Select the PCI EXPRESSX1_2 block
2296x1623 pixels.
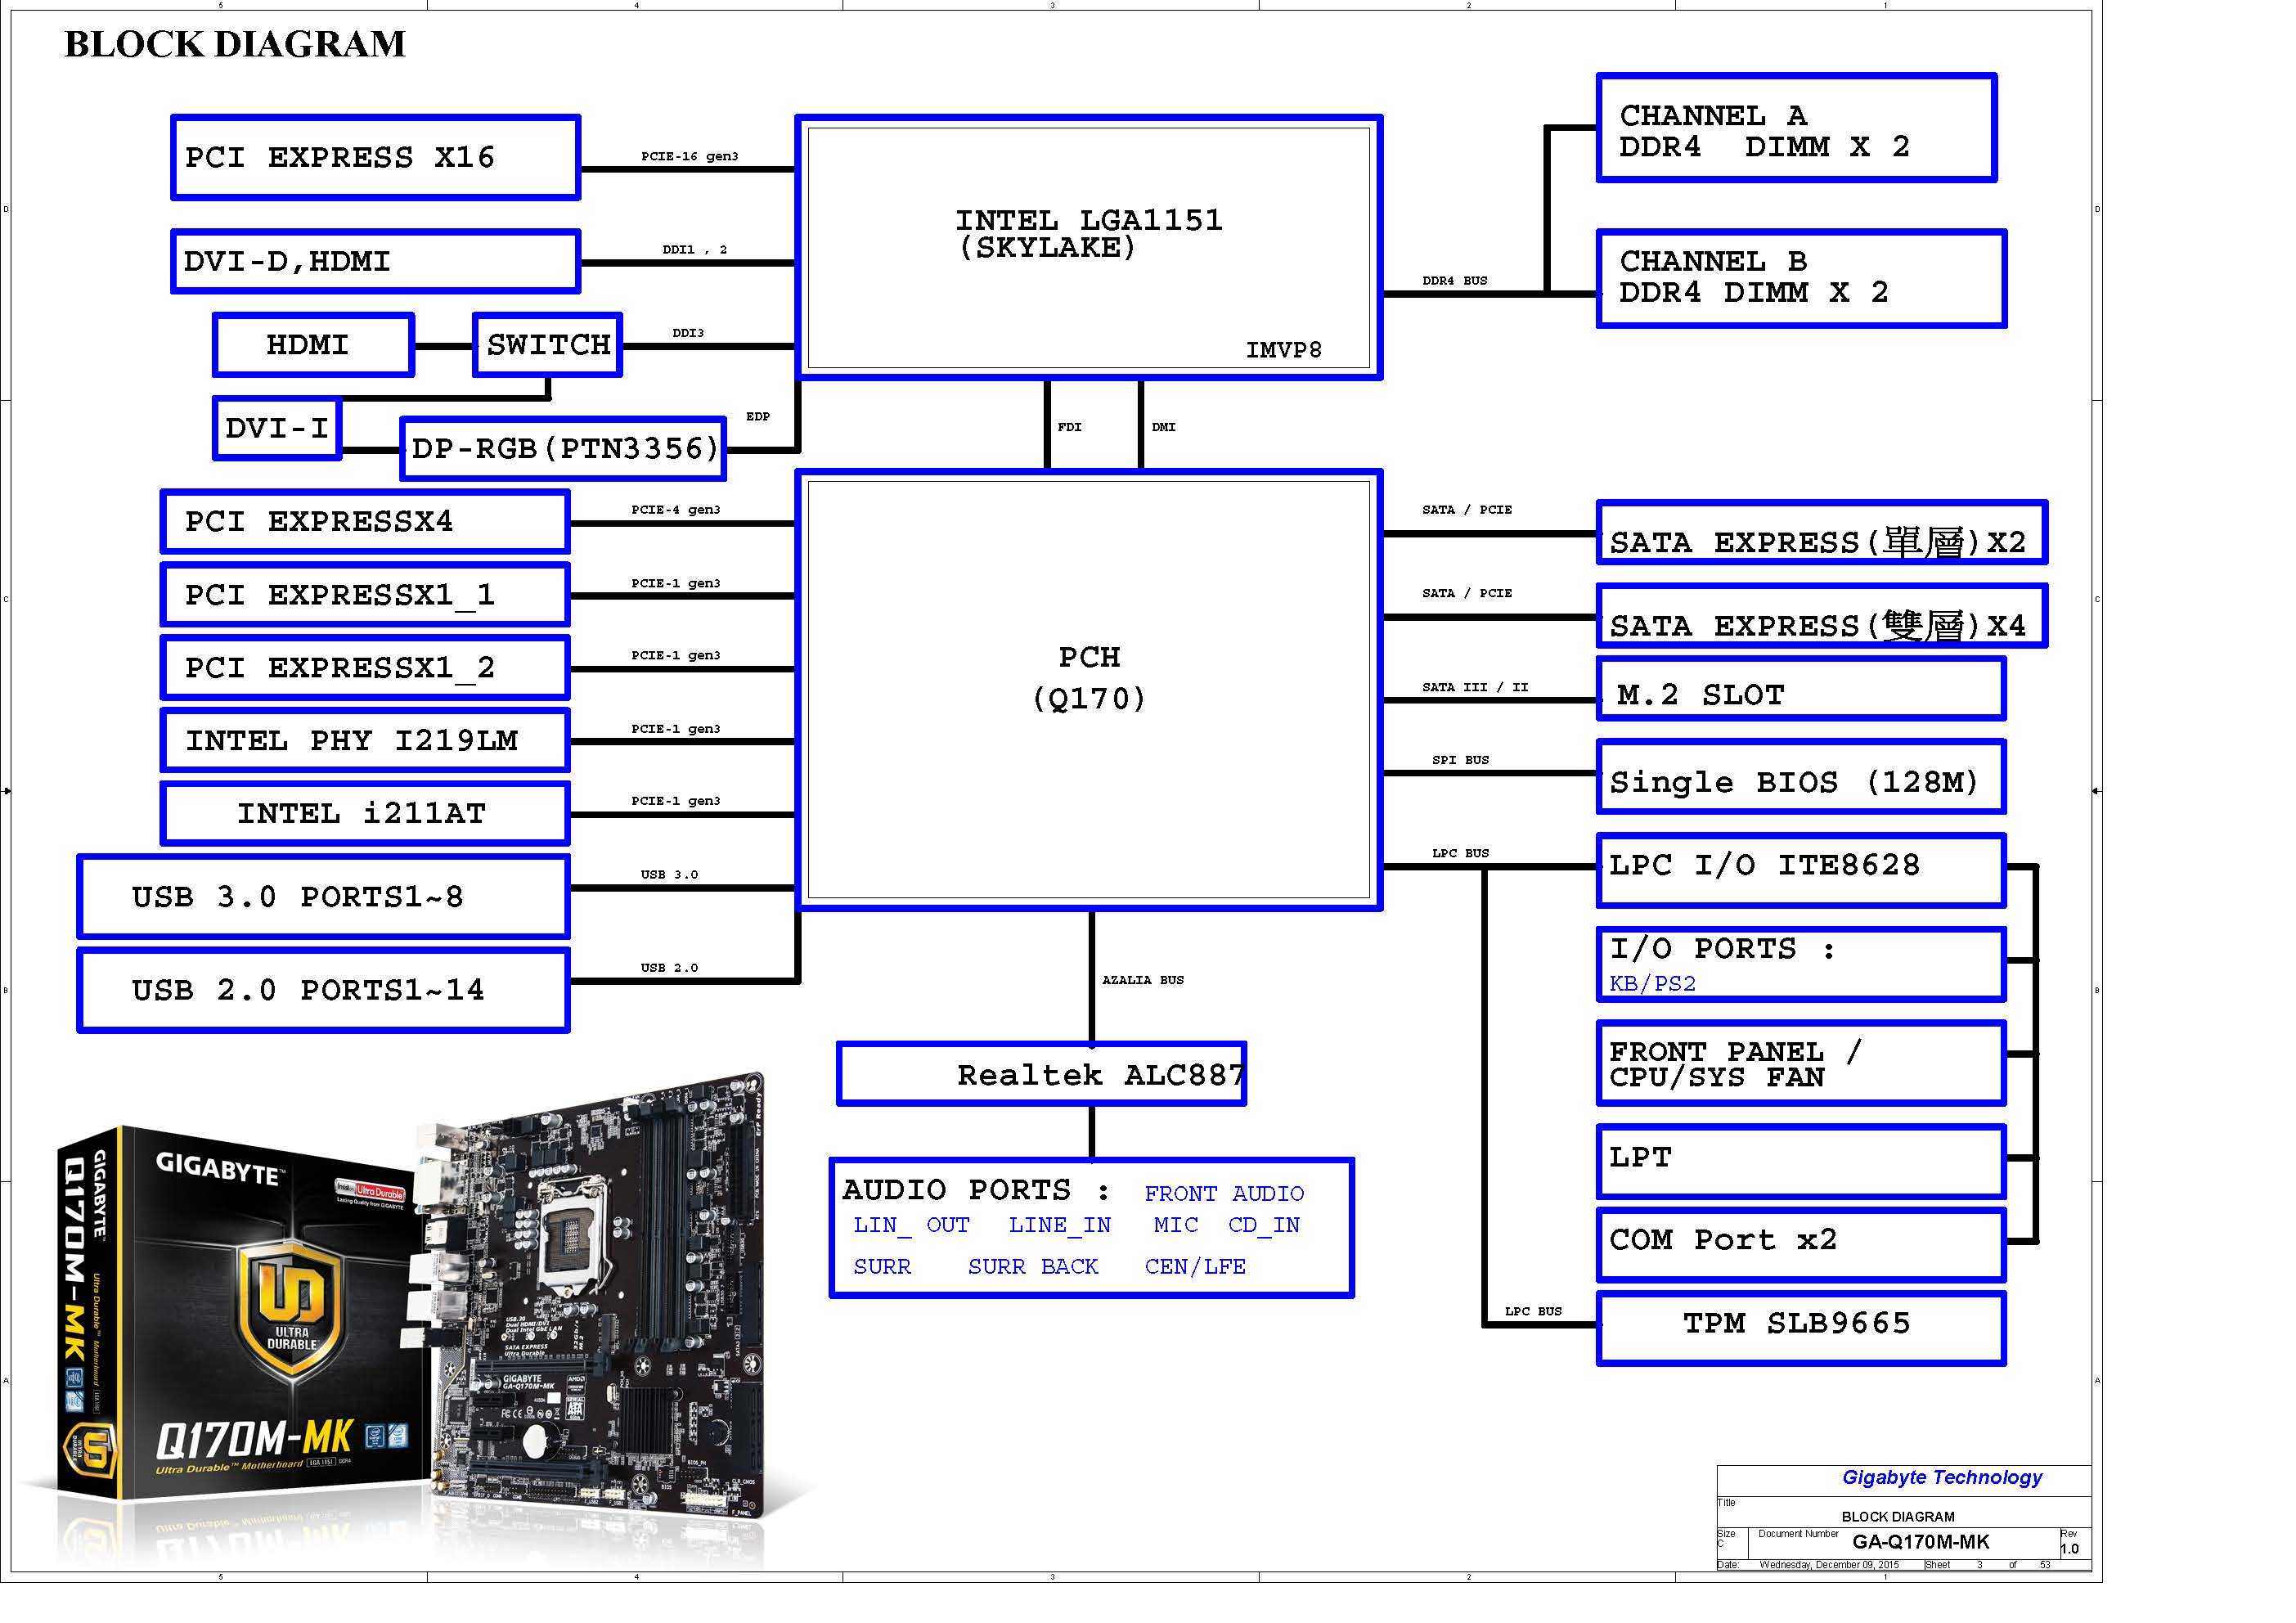point(365,667)
